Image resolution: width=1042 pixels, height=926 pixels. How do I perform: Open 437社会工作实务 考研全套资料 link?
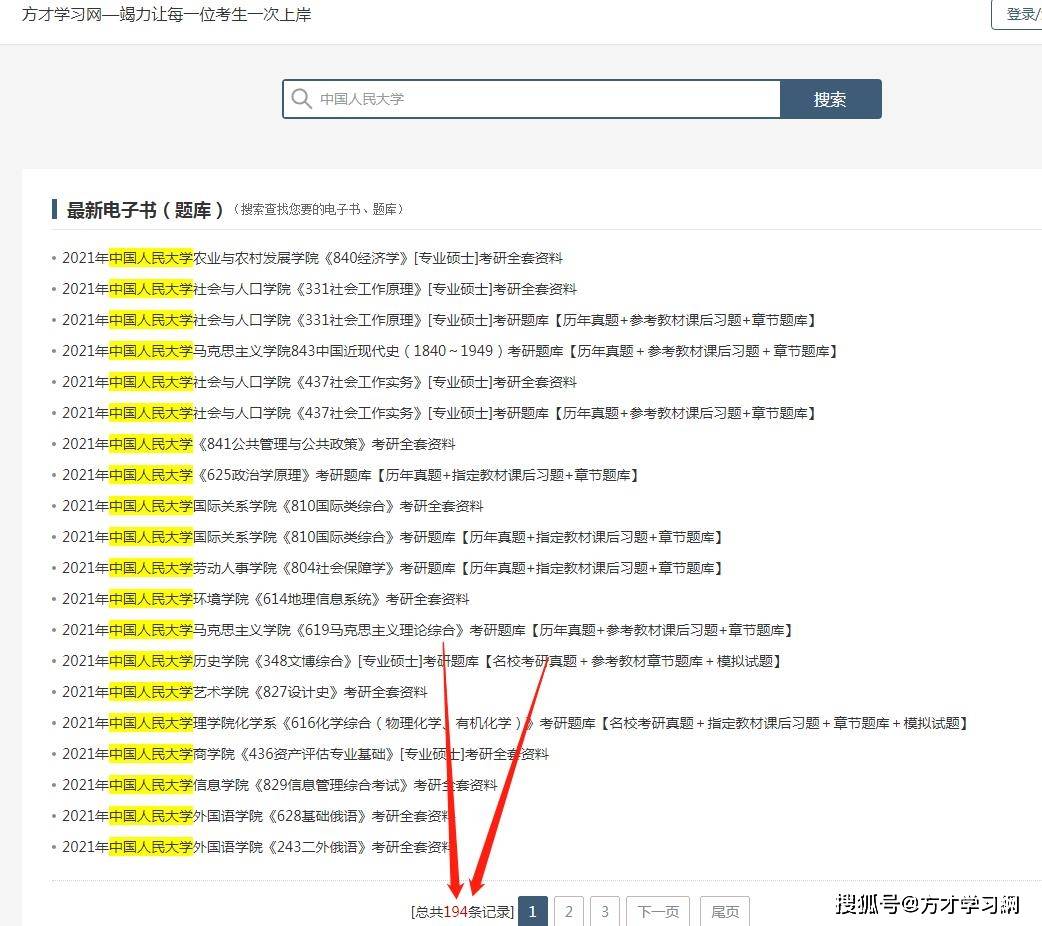(319, 382)
